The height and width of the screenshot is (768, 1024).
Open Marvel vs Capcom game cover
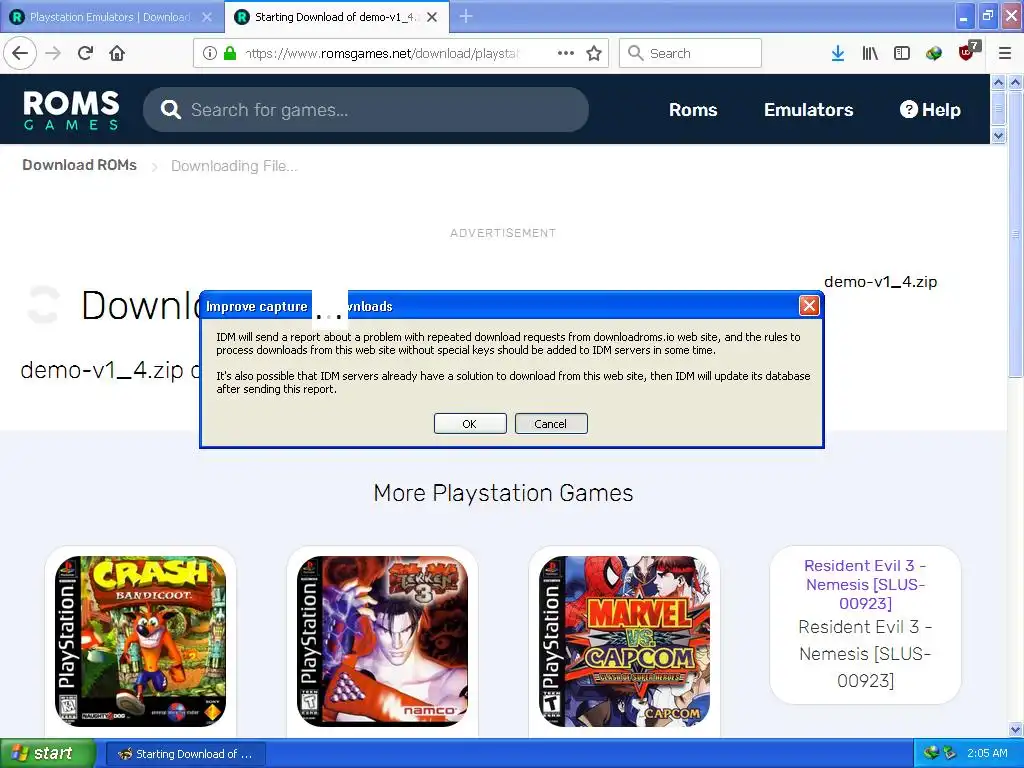click(x=624, y=641)
